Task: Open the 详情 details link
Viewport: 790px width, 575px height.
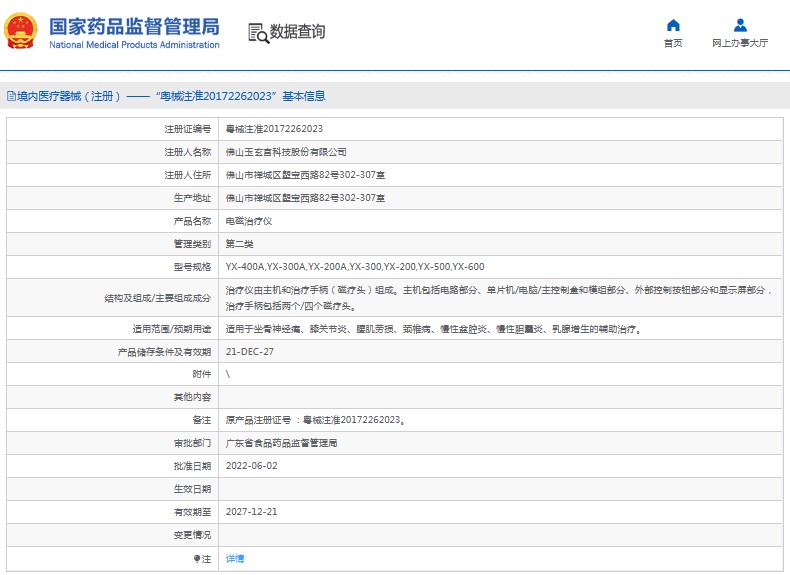Action: [235, 558]
